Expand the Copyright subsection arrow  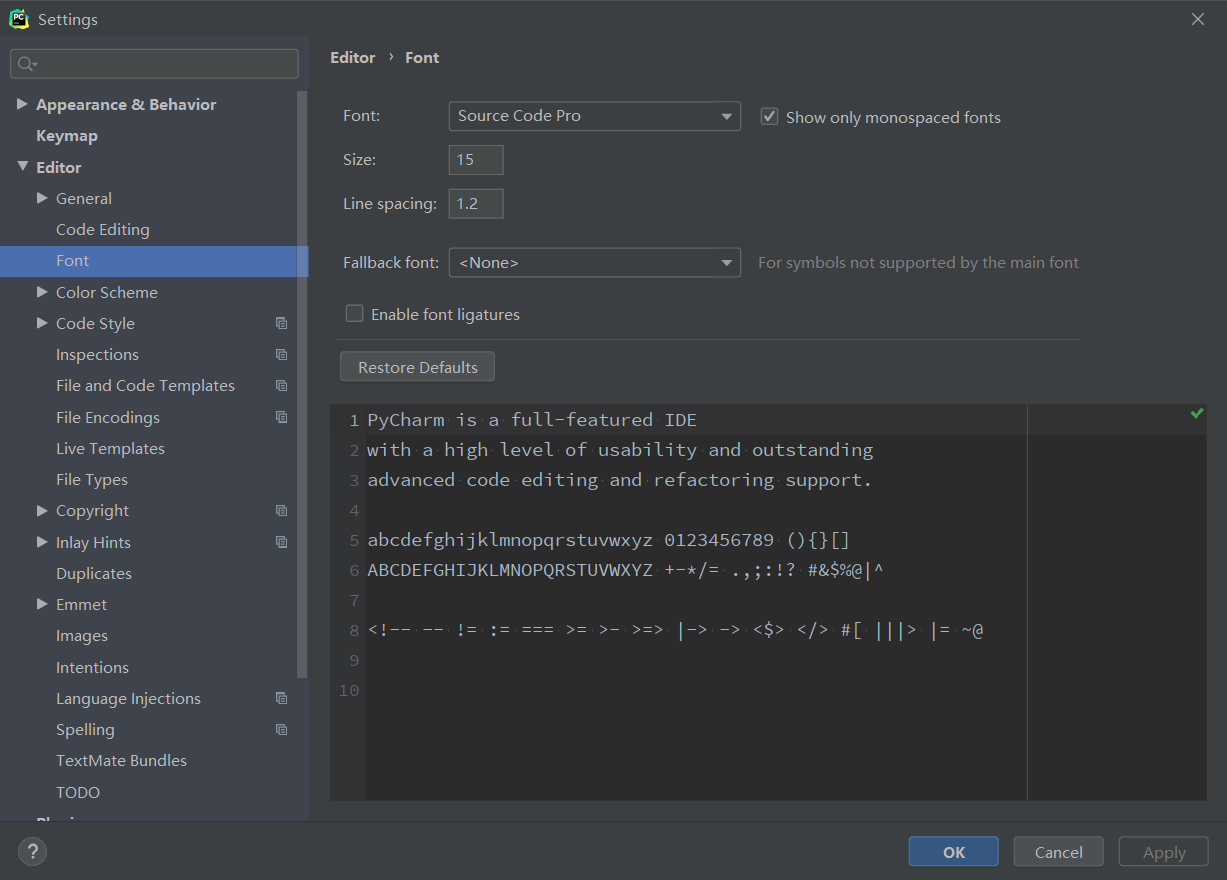pos(42,510)
